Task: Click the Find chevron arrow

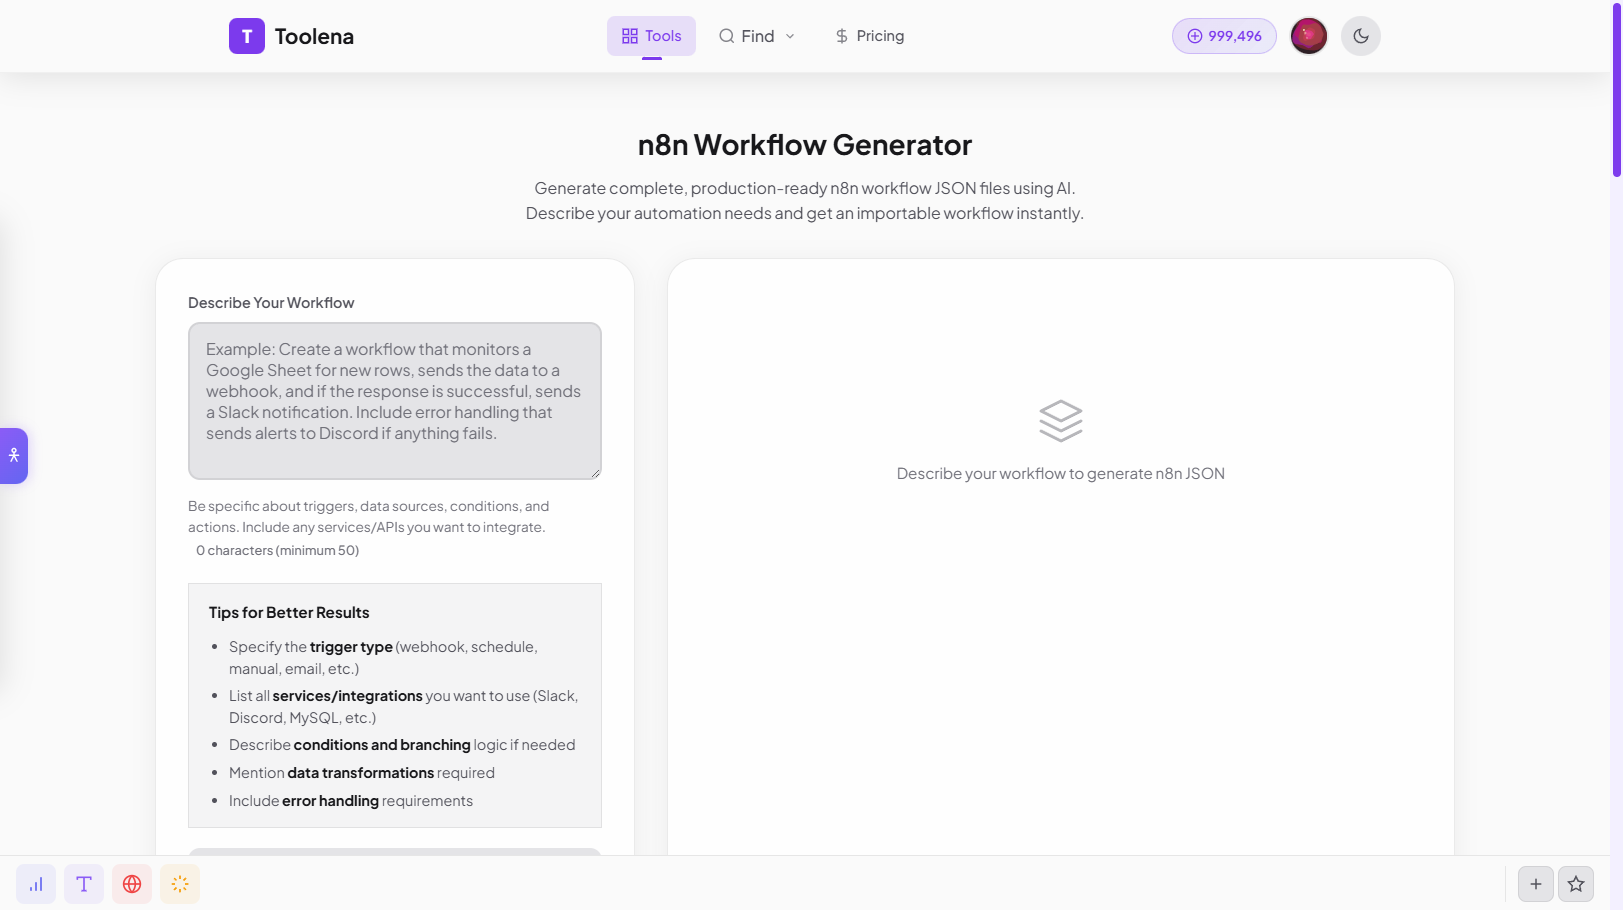Action: pyautogui.click(x=790, y=36)
